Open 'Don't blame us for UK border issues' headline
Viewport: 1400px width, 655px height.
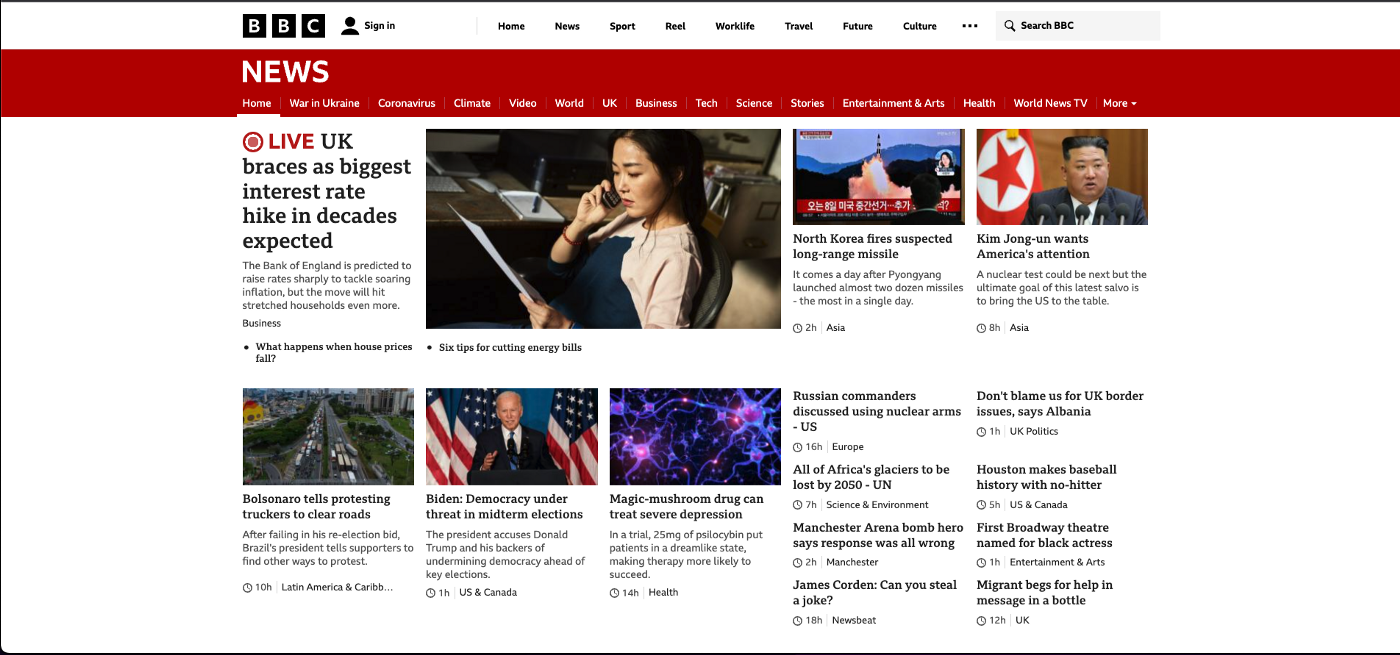1060,403
